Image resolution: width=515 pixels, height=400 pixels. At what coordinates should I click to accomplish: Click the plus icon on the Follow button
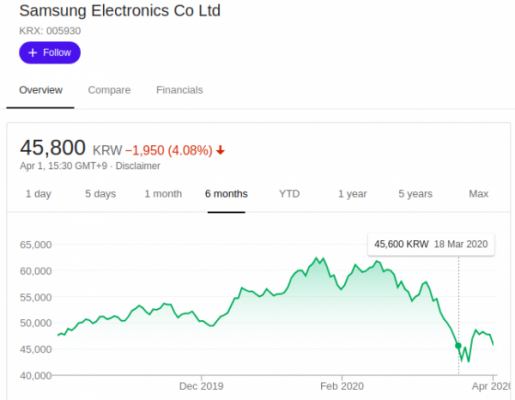coord(32,53)
